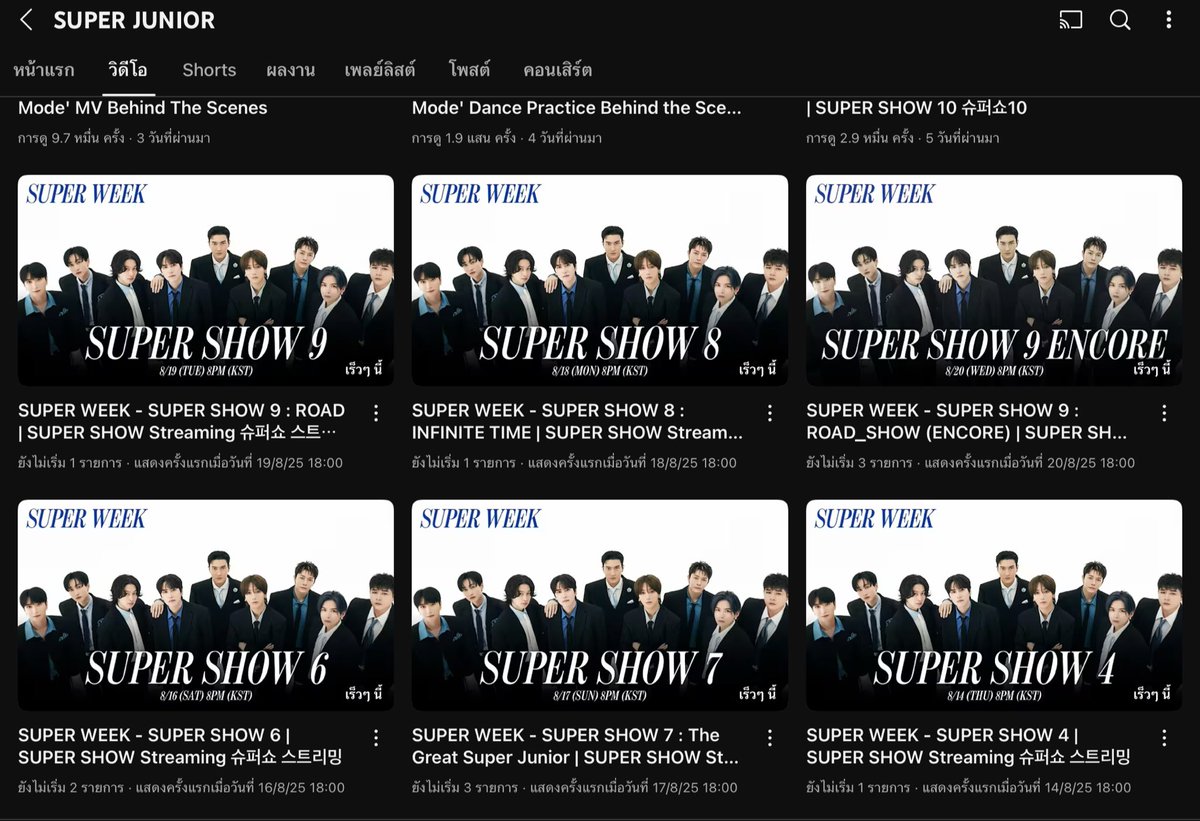Image resolution: width=1200 pixels, height=821 pixels.
Task: Click premiere info dated 19/8/25 18:00
Action: (181, 463)
